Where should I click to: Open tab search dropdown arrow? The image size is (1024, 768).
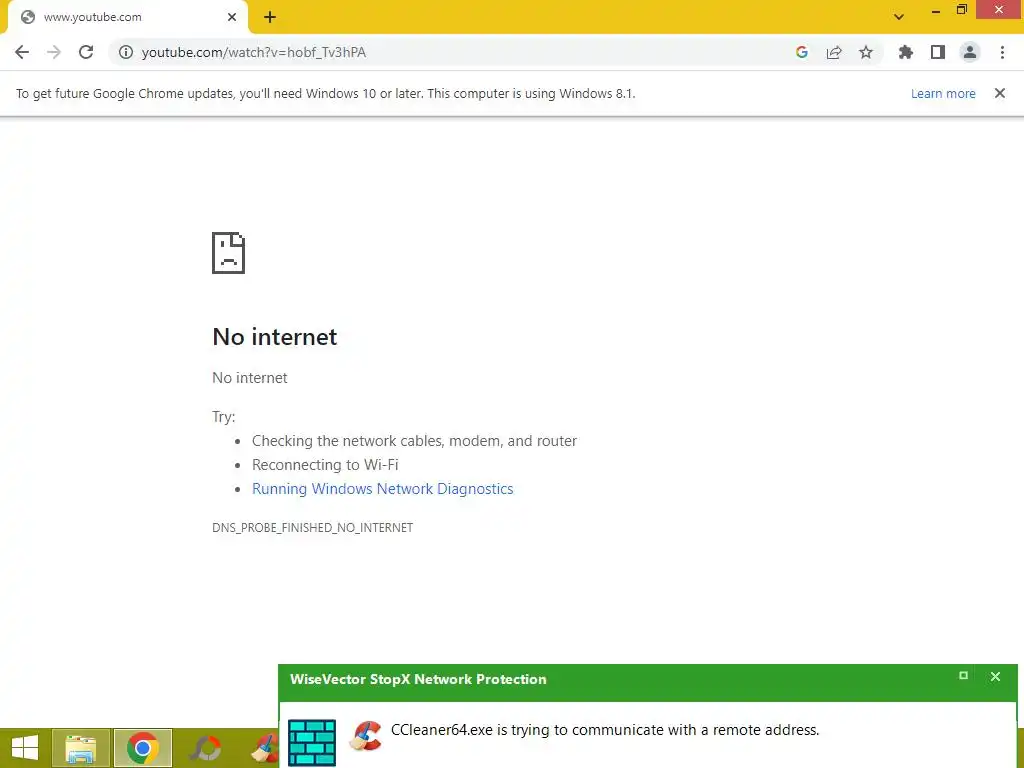899,17
